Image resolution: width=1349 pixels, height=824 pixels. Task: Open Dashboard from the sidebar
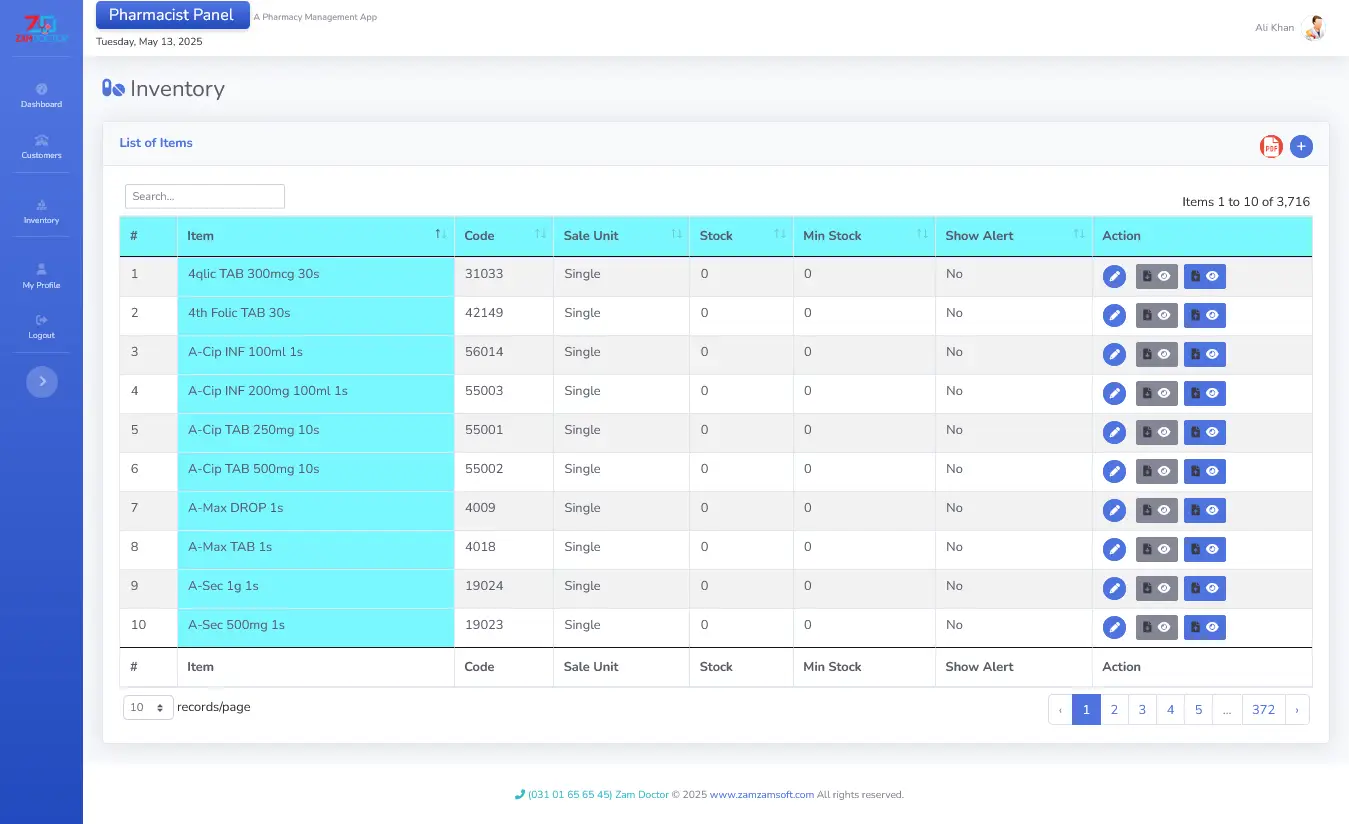pos(41,96)
